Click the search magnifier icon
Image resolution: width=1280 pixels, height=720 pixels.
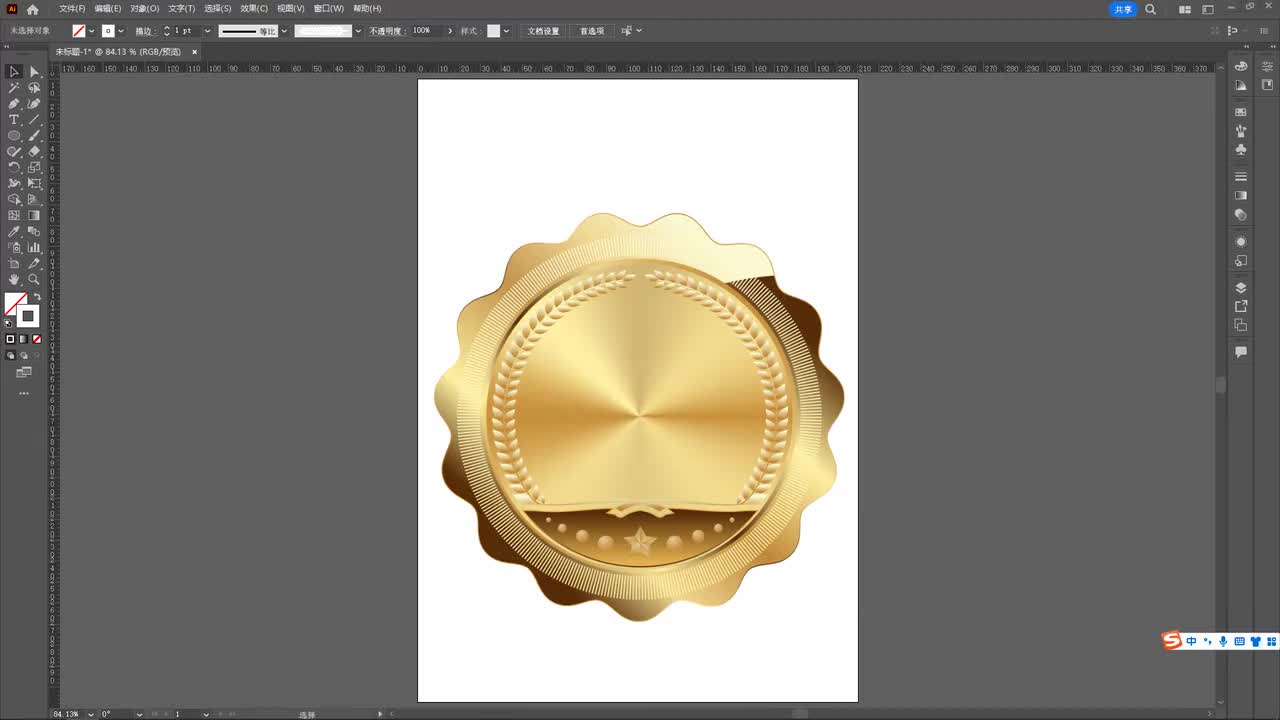coord(1150,9)
